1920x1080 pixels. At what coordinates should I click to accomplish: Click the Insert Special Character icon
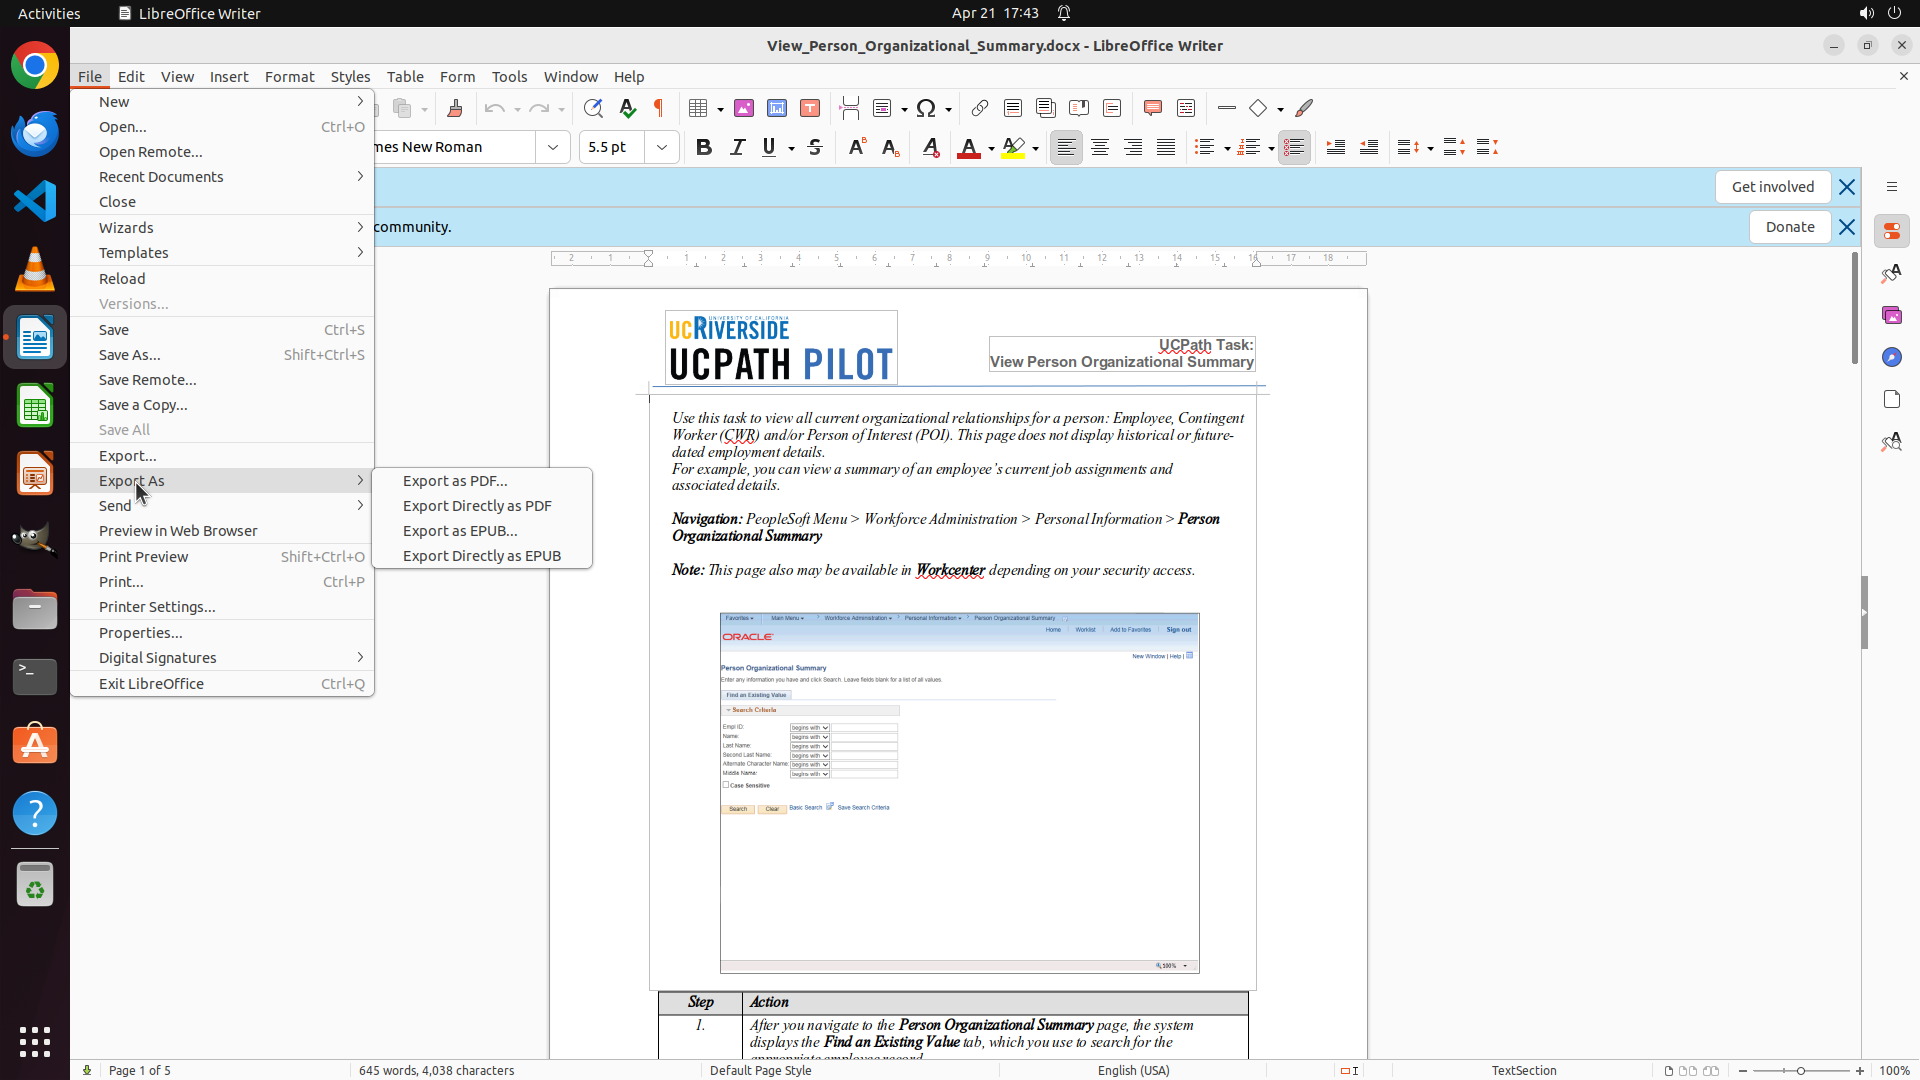[926, 108]
